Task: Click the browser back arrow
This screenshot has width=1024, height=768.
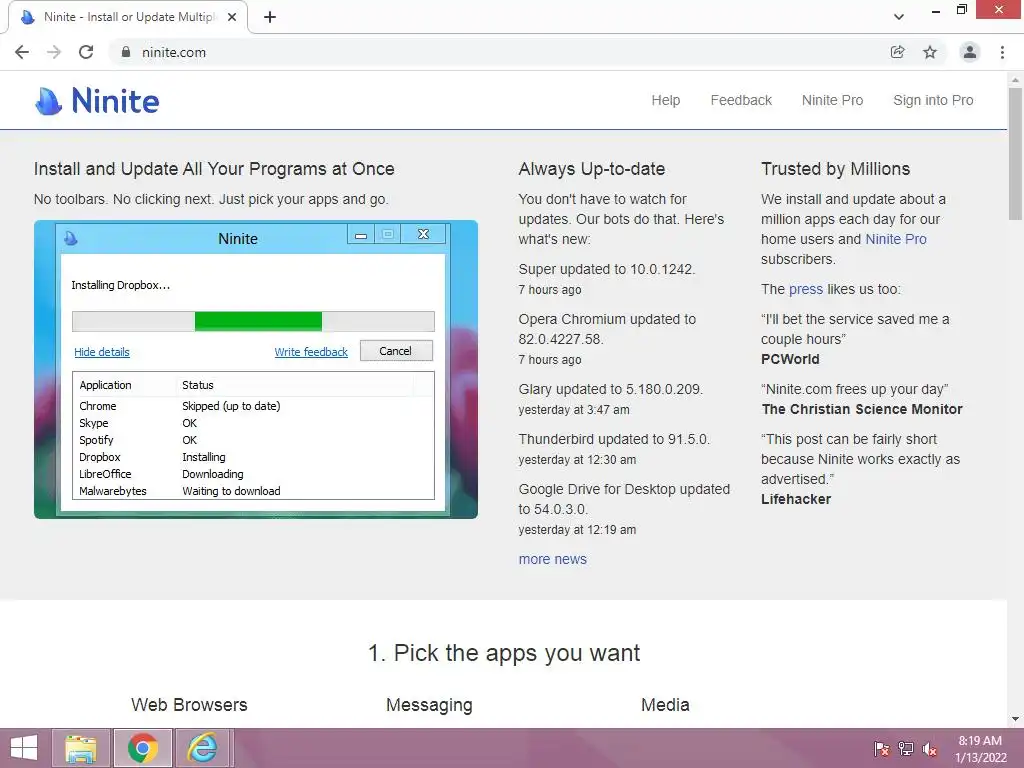Action: coord(22,52)
